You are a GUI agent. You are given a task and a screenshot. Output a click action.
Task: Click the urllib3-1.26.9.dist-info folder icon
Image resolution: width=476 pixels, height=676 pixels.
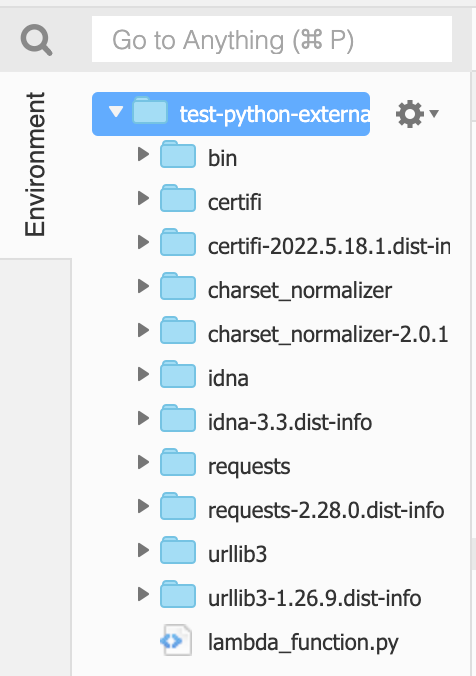pyautogui.click(x=178, y=594)
